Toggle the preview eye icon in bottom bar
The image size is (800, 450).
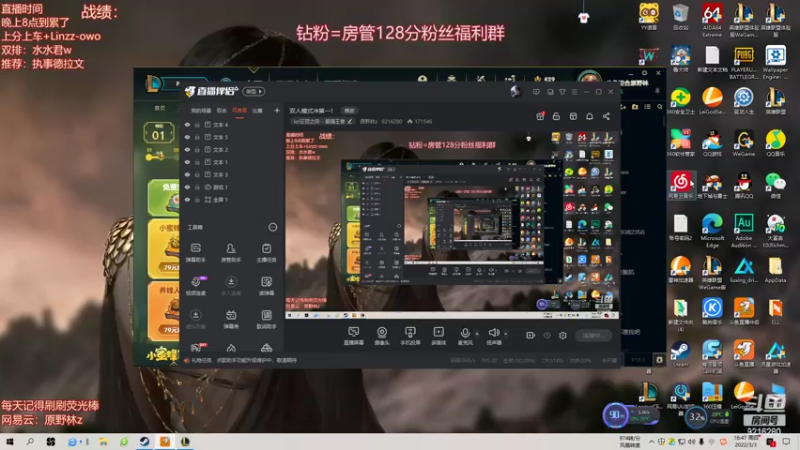tap(547, 335)
